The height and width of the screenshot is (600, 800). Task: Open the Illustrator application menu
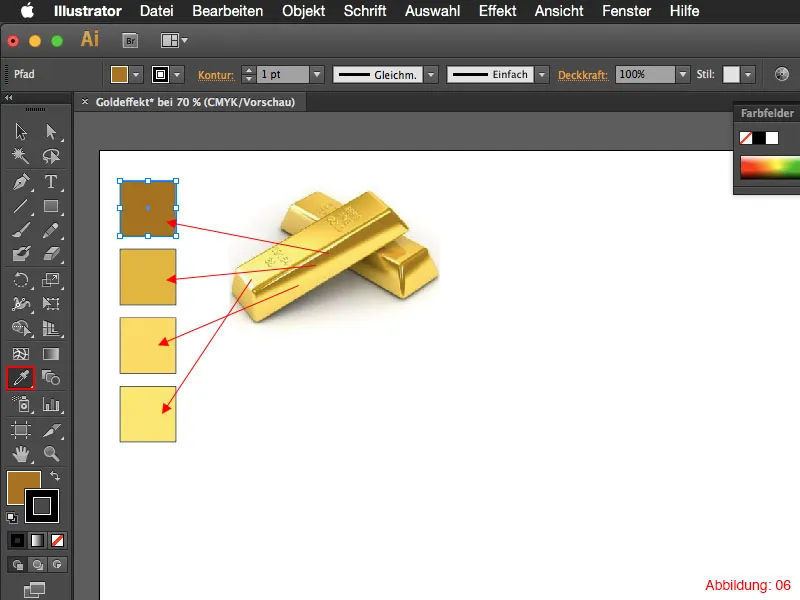[88, 11]
